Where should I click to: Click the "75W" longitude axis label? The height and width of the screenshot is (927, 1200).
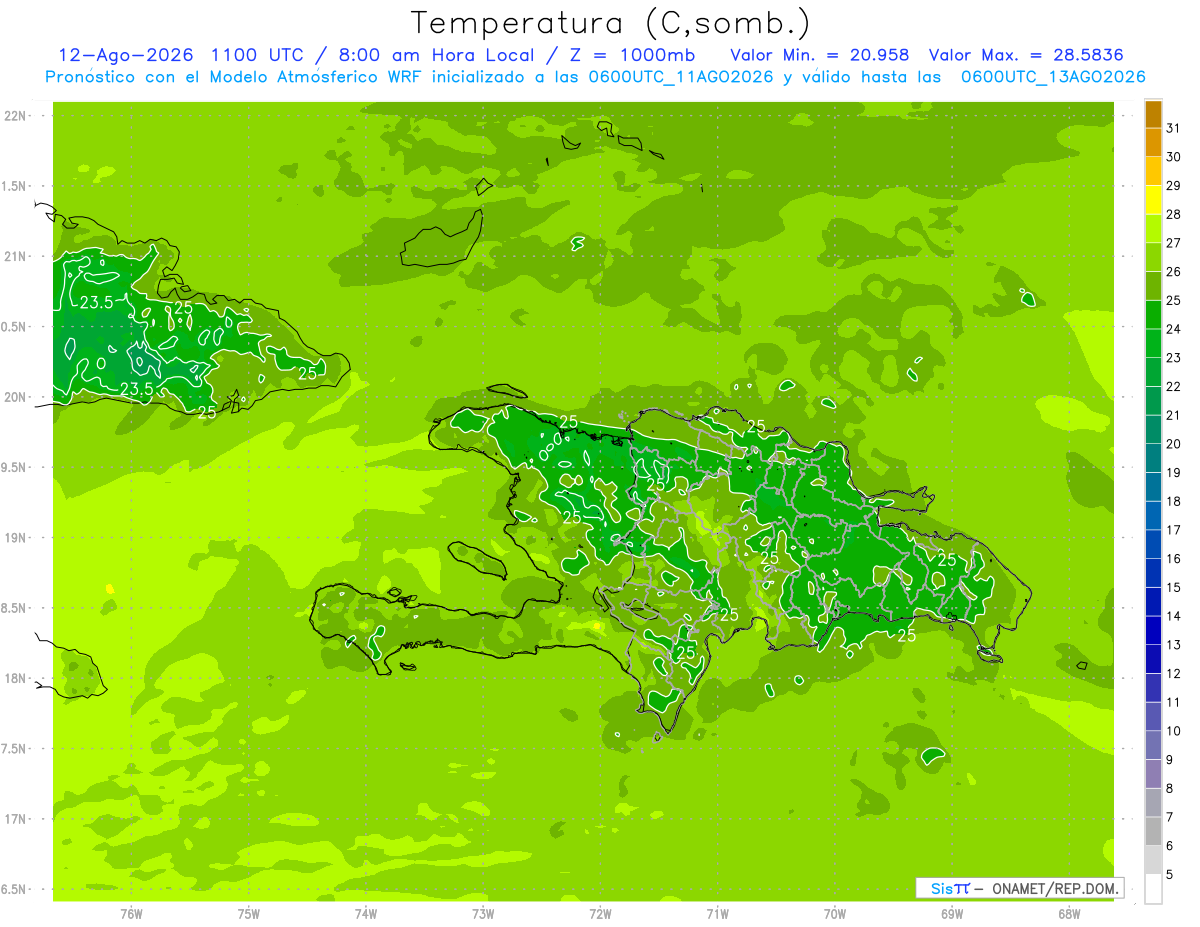tap(249, 913)
